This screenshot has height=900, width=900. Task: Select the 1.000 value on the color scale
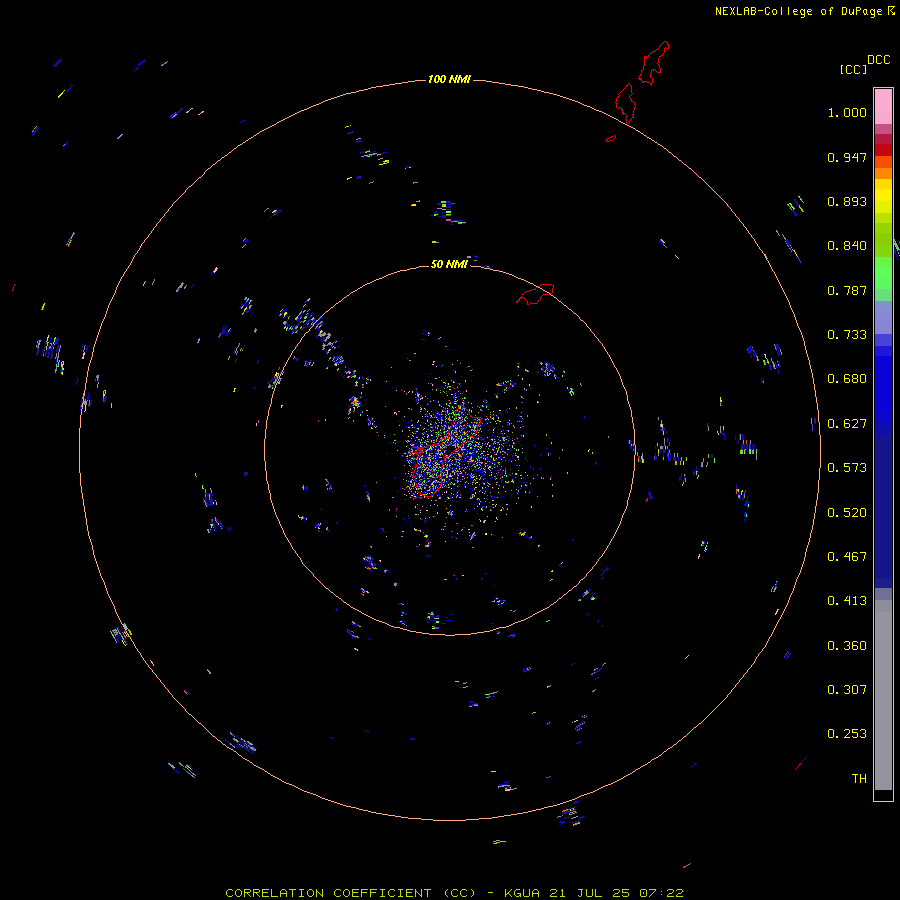click(x=847, y=112)
